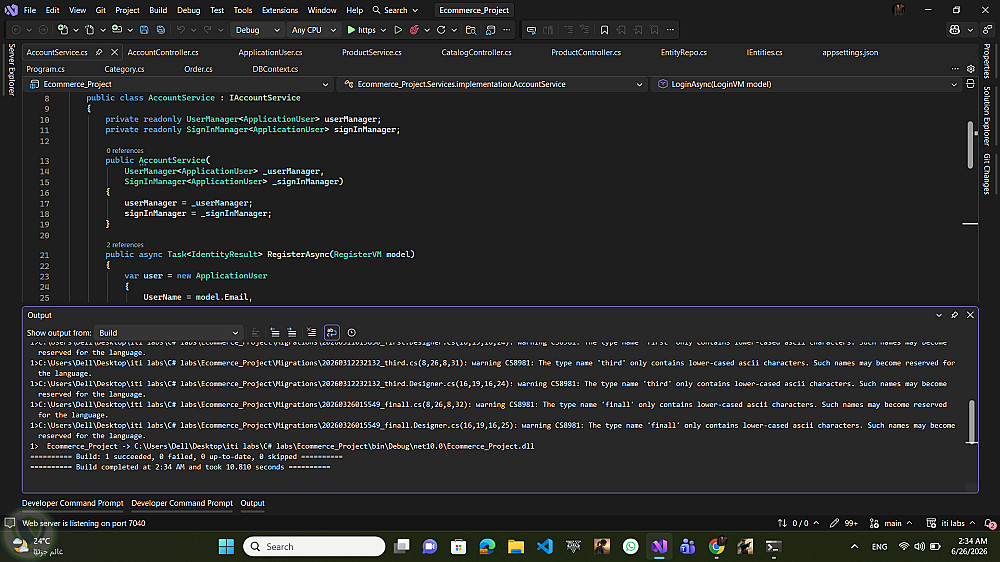Click the Hot Reload flame icon
Image resolution: width=1000 pixels, height=562 pixels.
(415, 30)
